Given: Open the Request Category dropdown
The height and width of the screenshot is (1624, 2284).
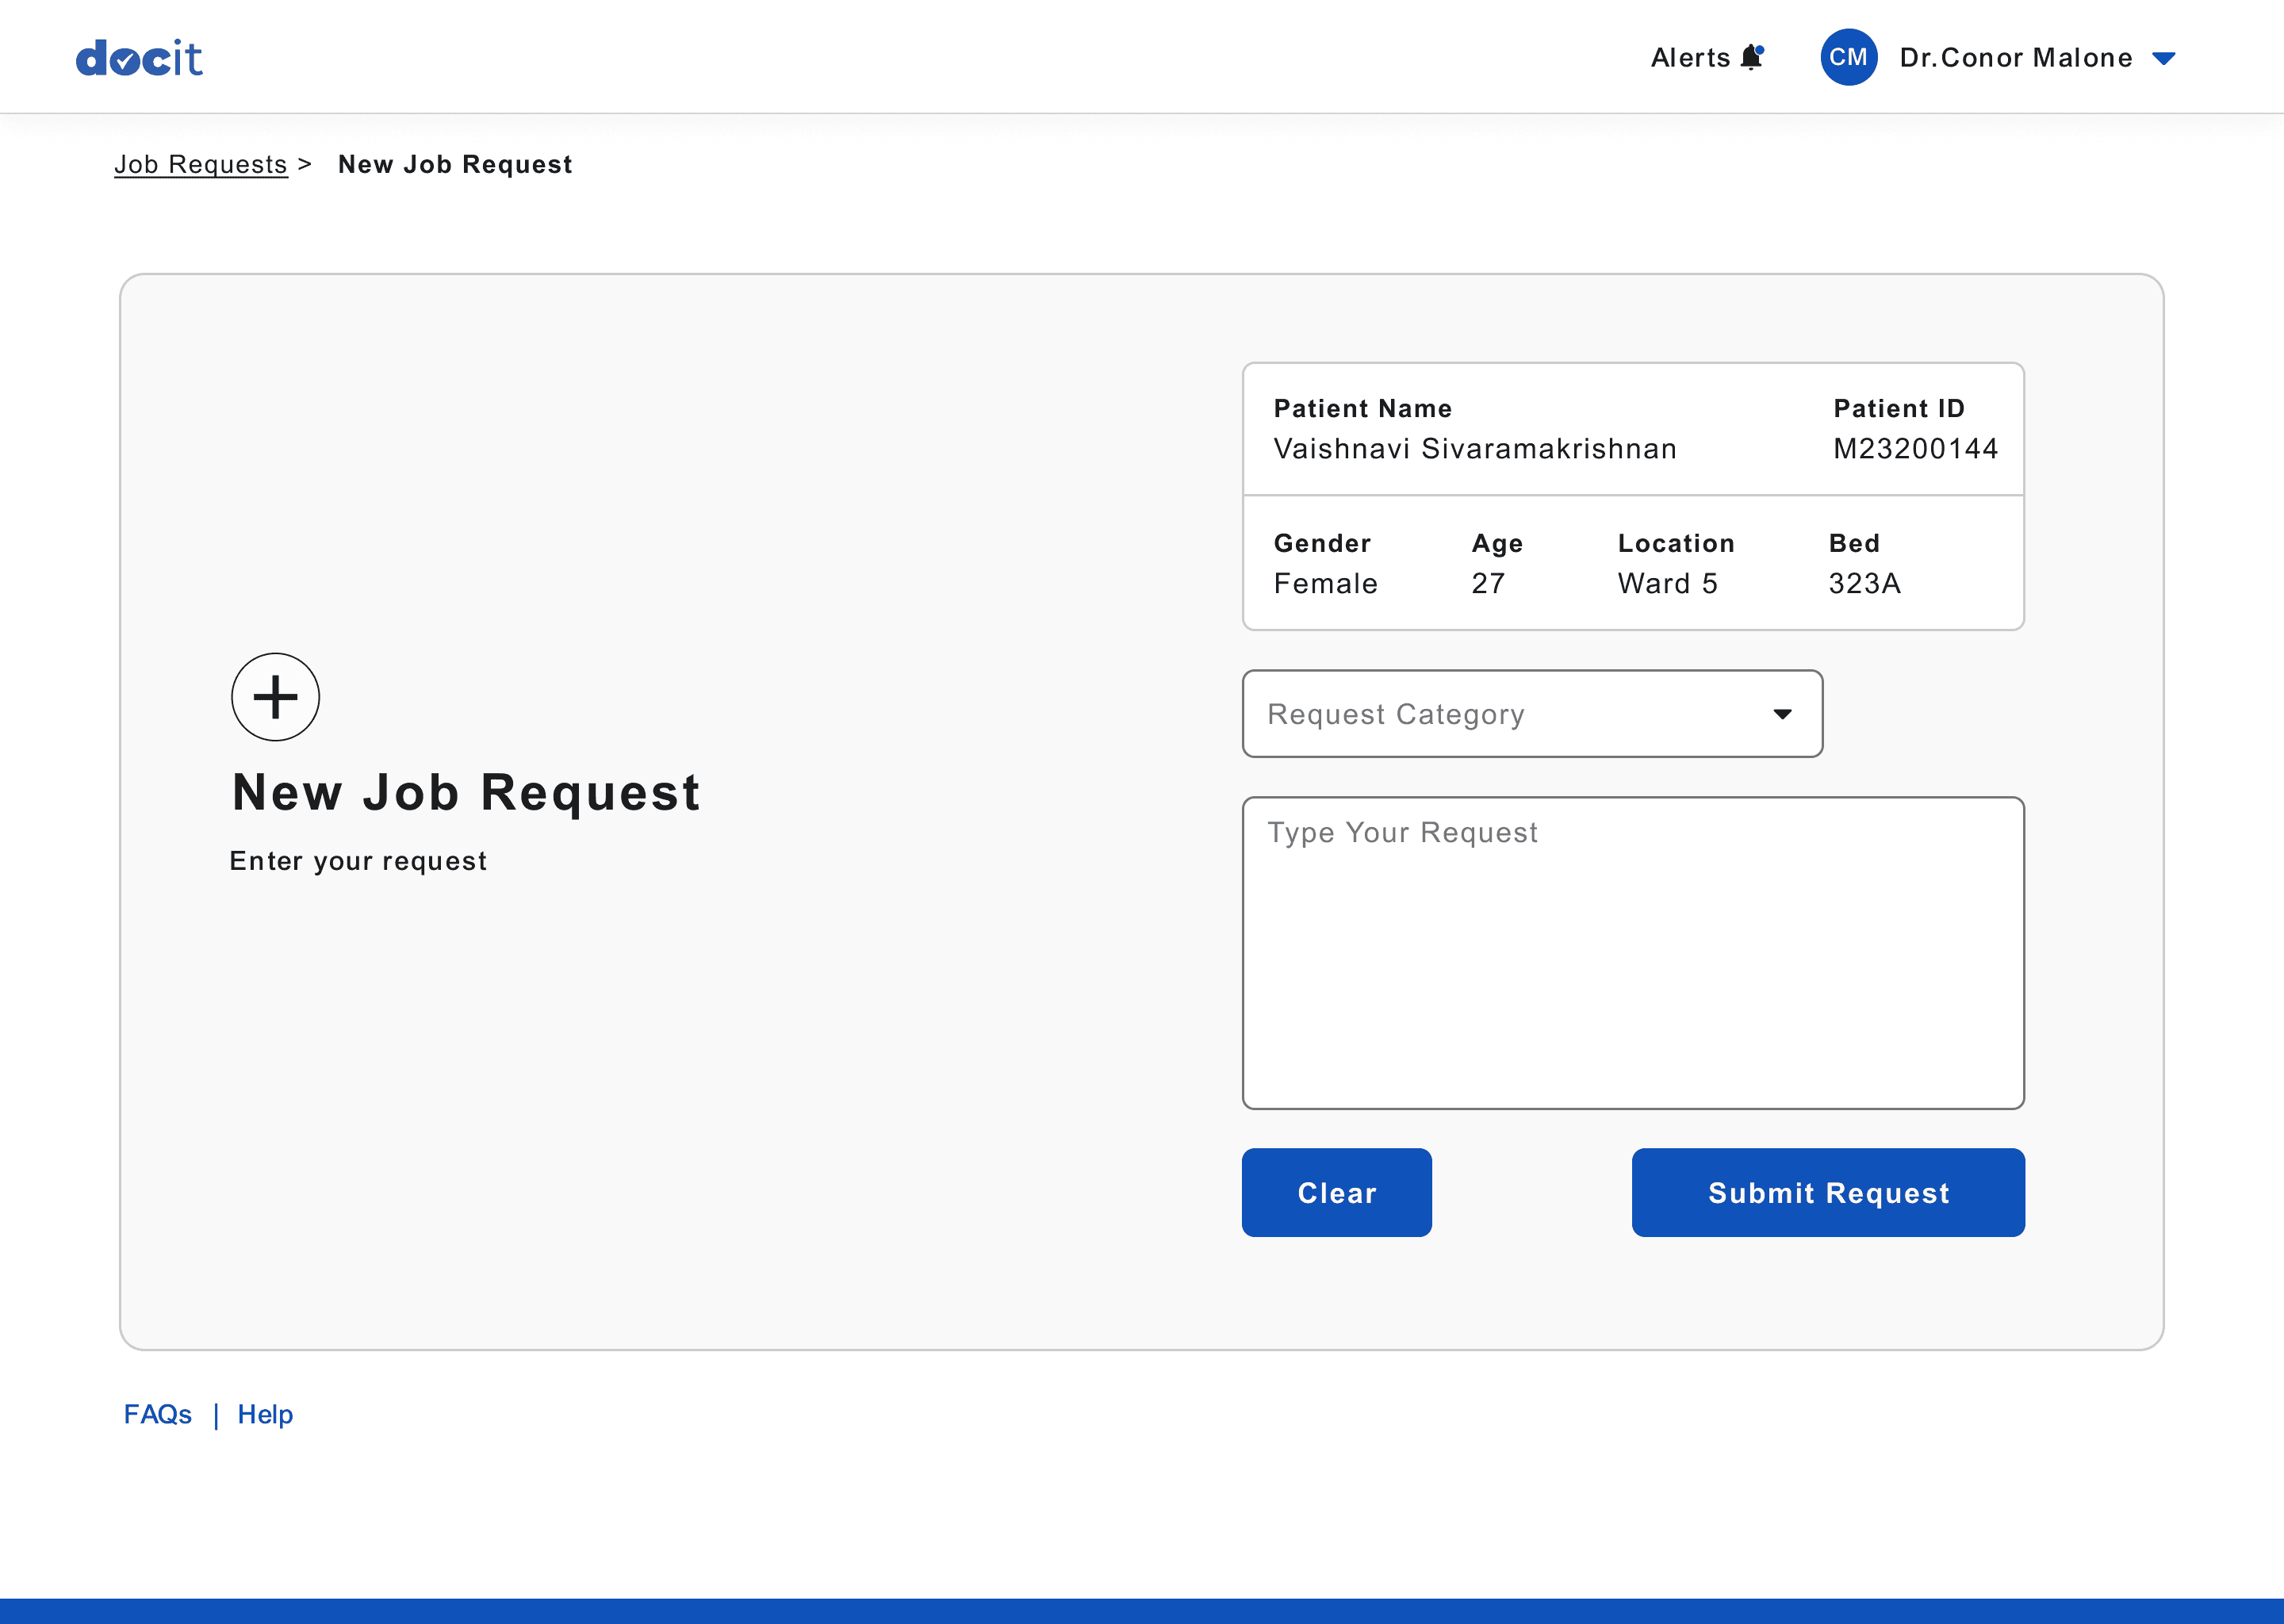Looking at the screenshot, I should click(x=1531, y=714).
